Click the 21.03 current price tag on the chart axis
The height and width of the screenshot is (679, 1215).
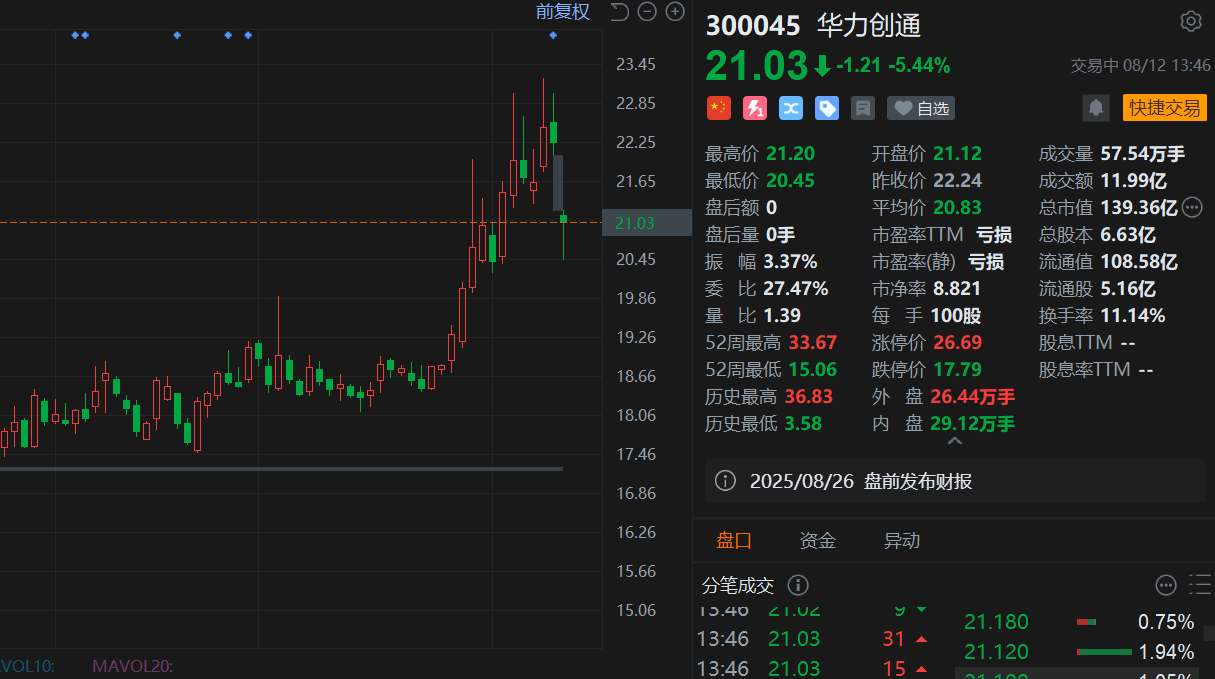pyautogui.click(x=647, y=223)
